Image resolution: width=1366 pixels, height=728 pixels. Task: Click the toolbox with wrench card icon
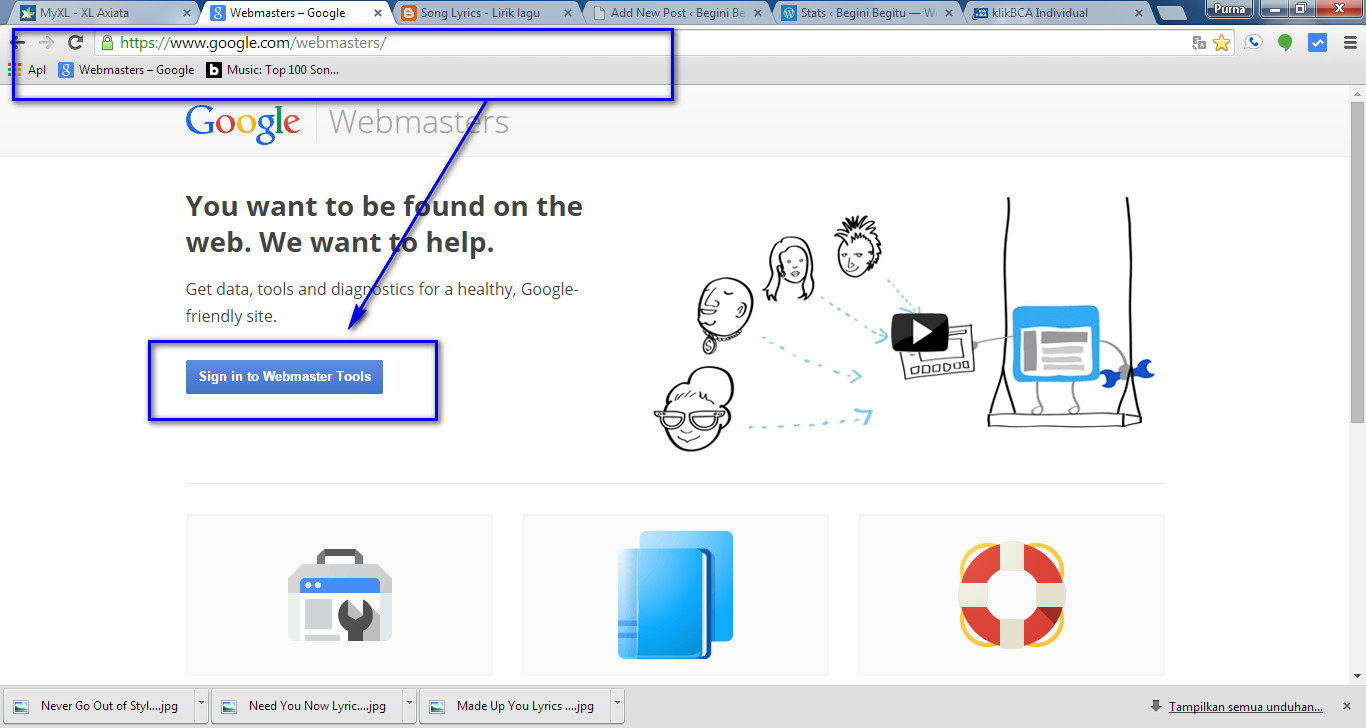point(340,595)
